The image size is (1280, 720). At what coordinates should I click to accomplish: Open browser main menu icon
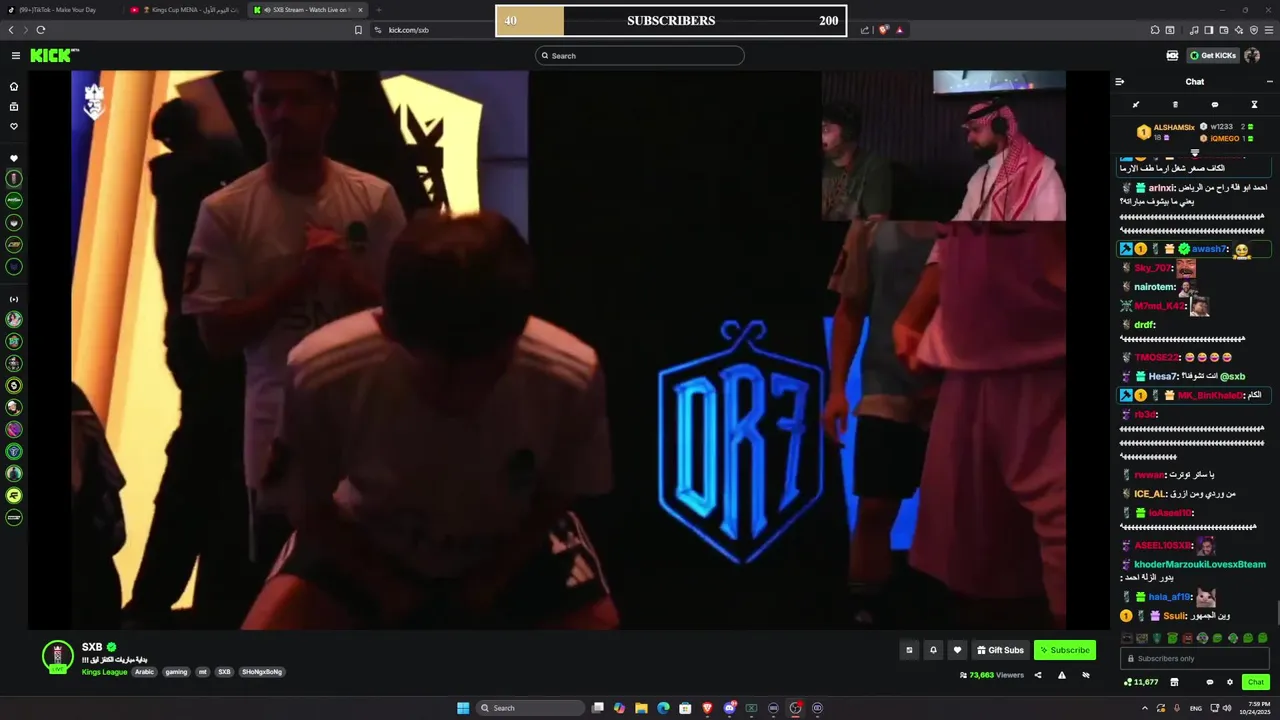click(1268, 30)
